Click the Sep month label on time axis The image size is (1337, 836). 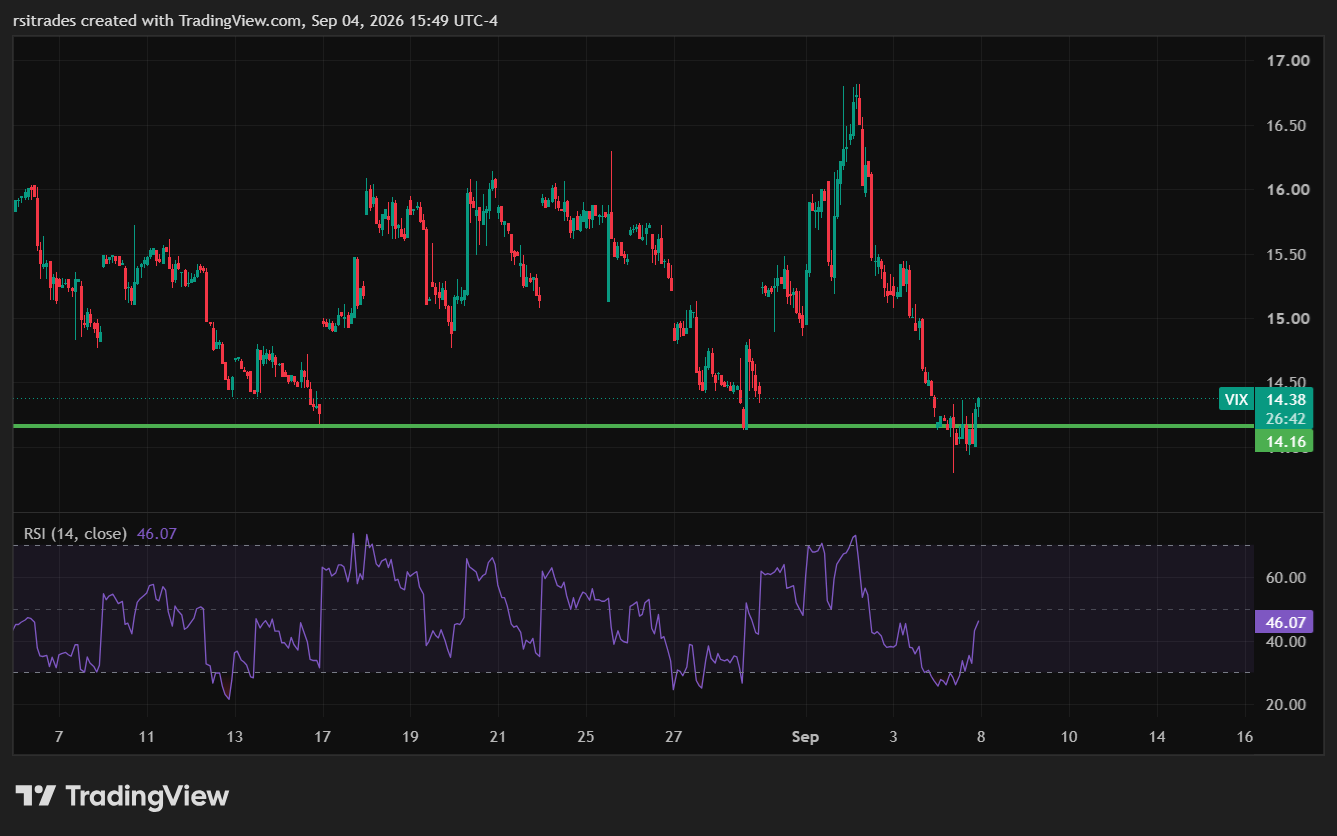click(805, 738)
